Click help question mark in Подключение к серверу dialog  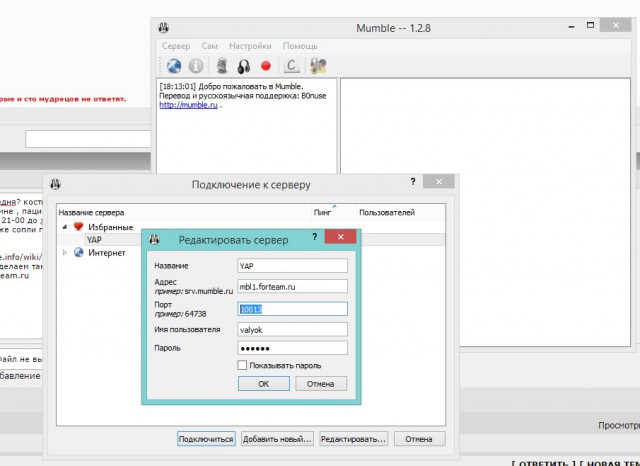tap(413, 182)
